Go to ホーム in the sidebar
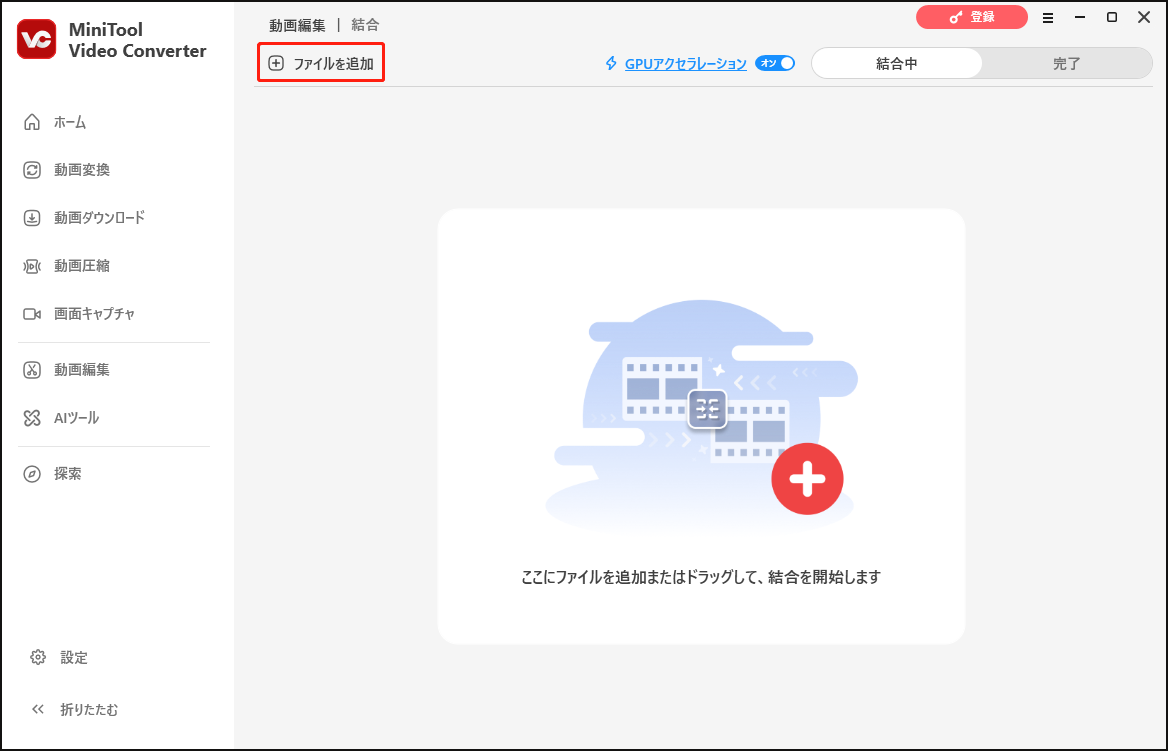This screenshot has width=1168, height=751. pos(55,122)
